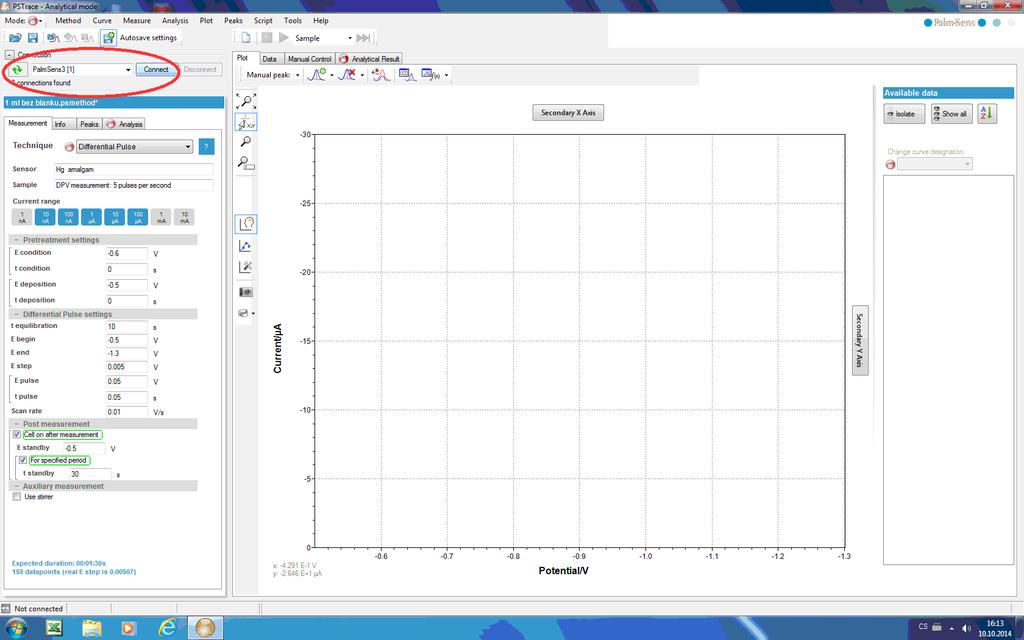Click the Windows Start button
The width and height of the screenshot is (1024, 640).
16,628
